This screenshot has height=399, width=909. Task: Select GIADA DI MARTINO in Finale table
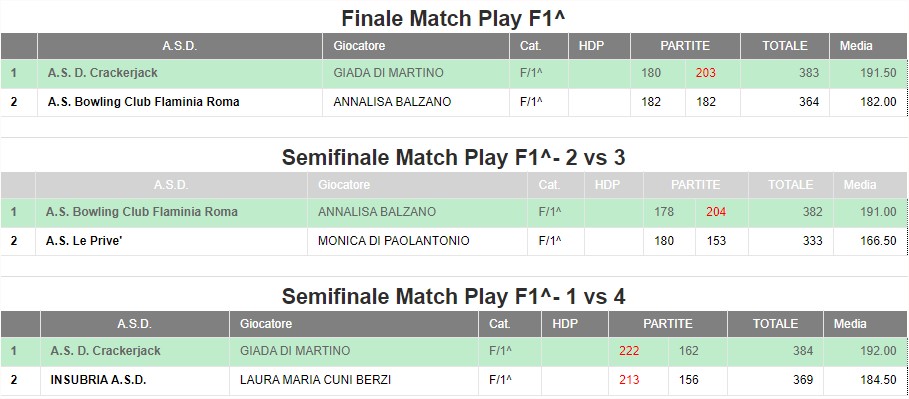click(388, 73)
